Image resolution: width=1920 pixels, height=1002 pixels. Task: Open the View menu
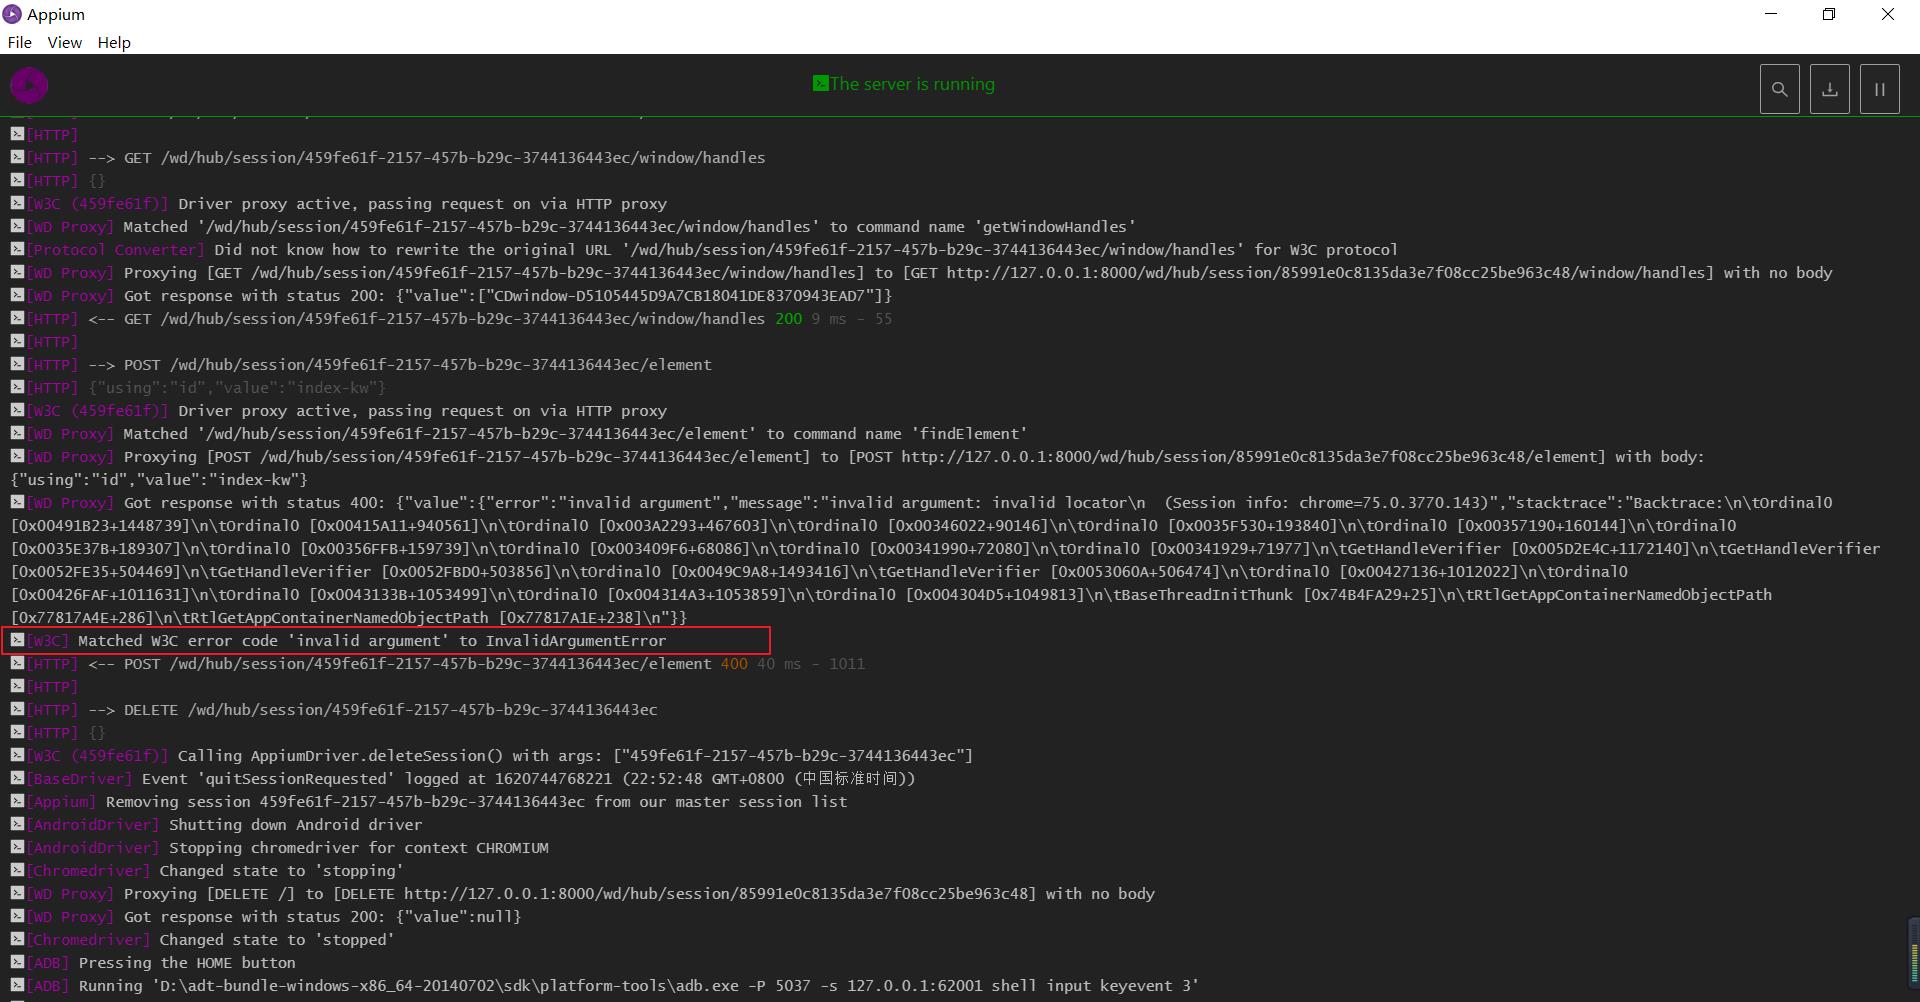tap(64, 42)
